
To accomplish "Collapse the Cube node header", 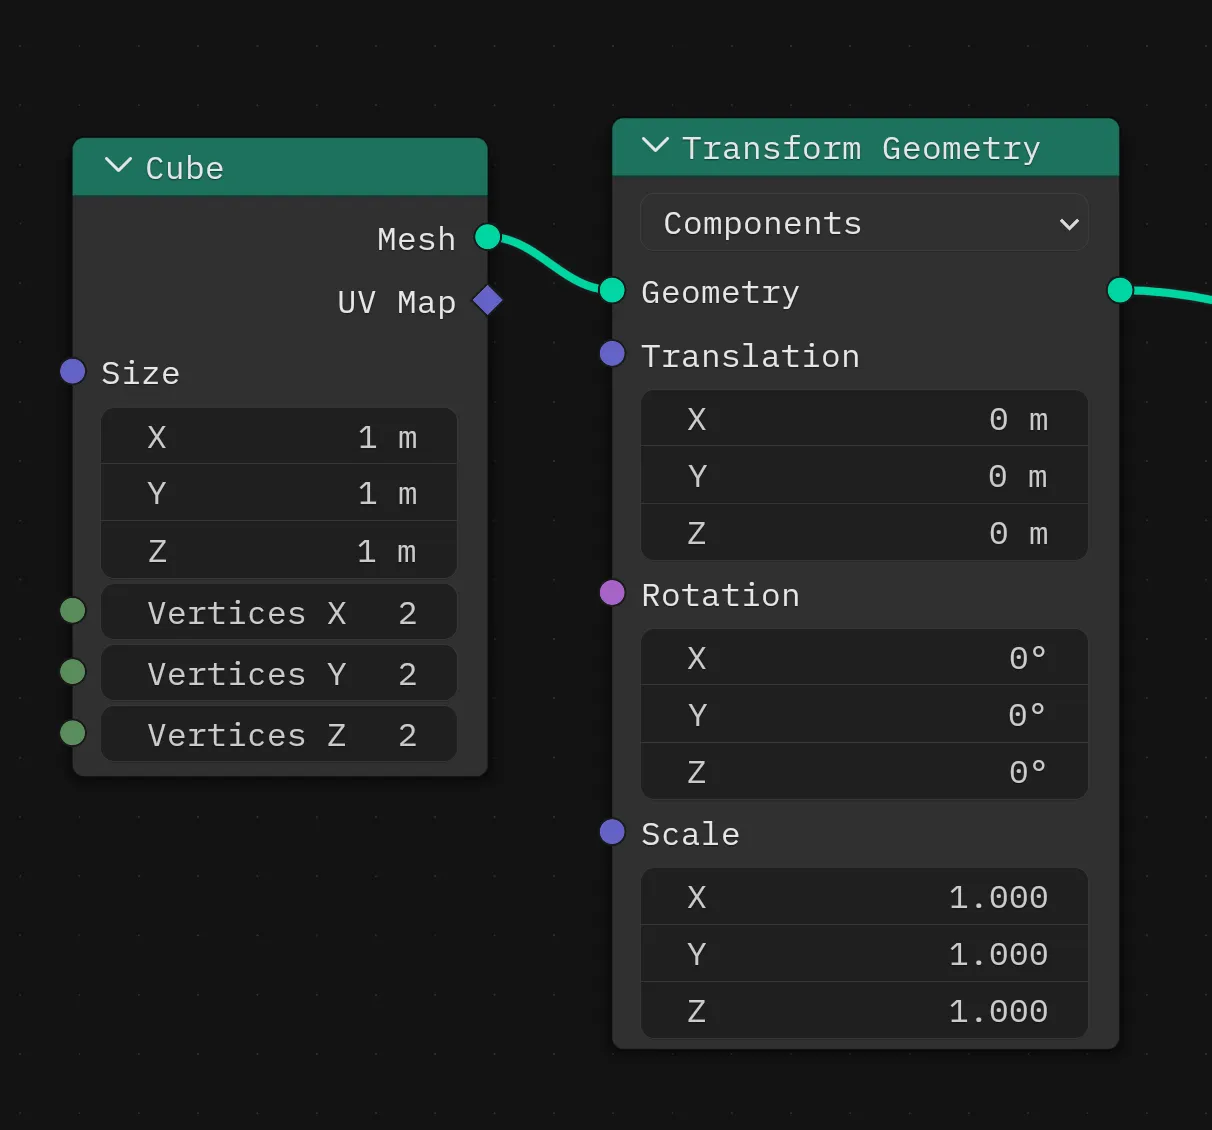I will point(118,167).
